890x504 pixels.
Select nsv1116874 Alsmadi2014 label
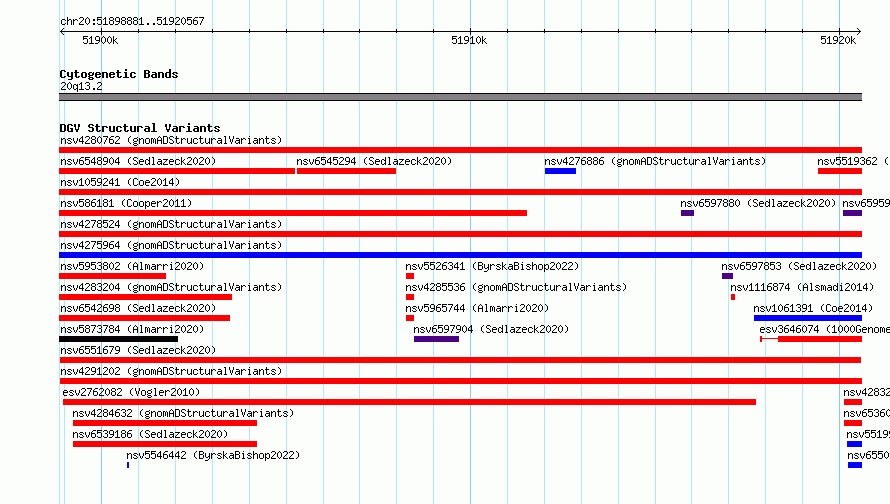coord(802,287)
